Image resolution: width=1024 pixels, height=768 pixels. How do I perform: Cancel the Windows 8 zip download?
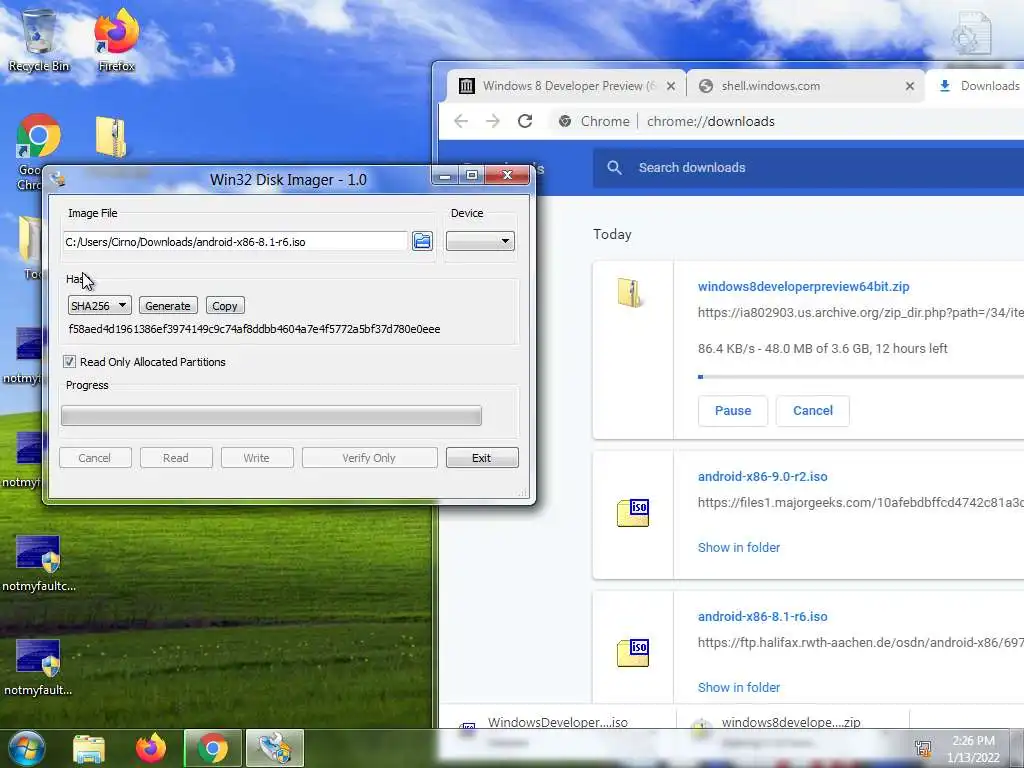point(812,411)
